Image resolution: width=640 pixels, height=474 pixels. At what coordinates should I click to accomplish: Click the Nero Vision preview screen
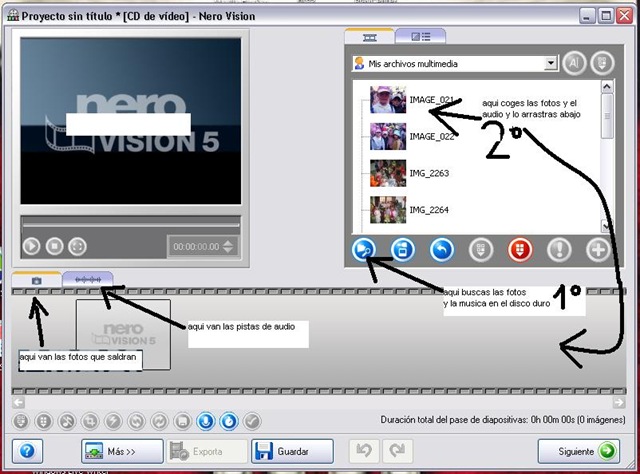pos(131,121)
